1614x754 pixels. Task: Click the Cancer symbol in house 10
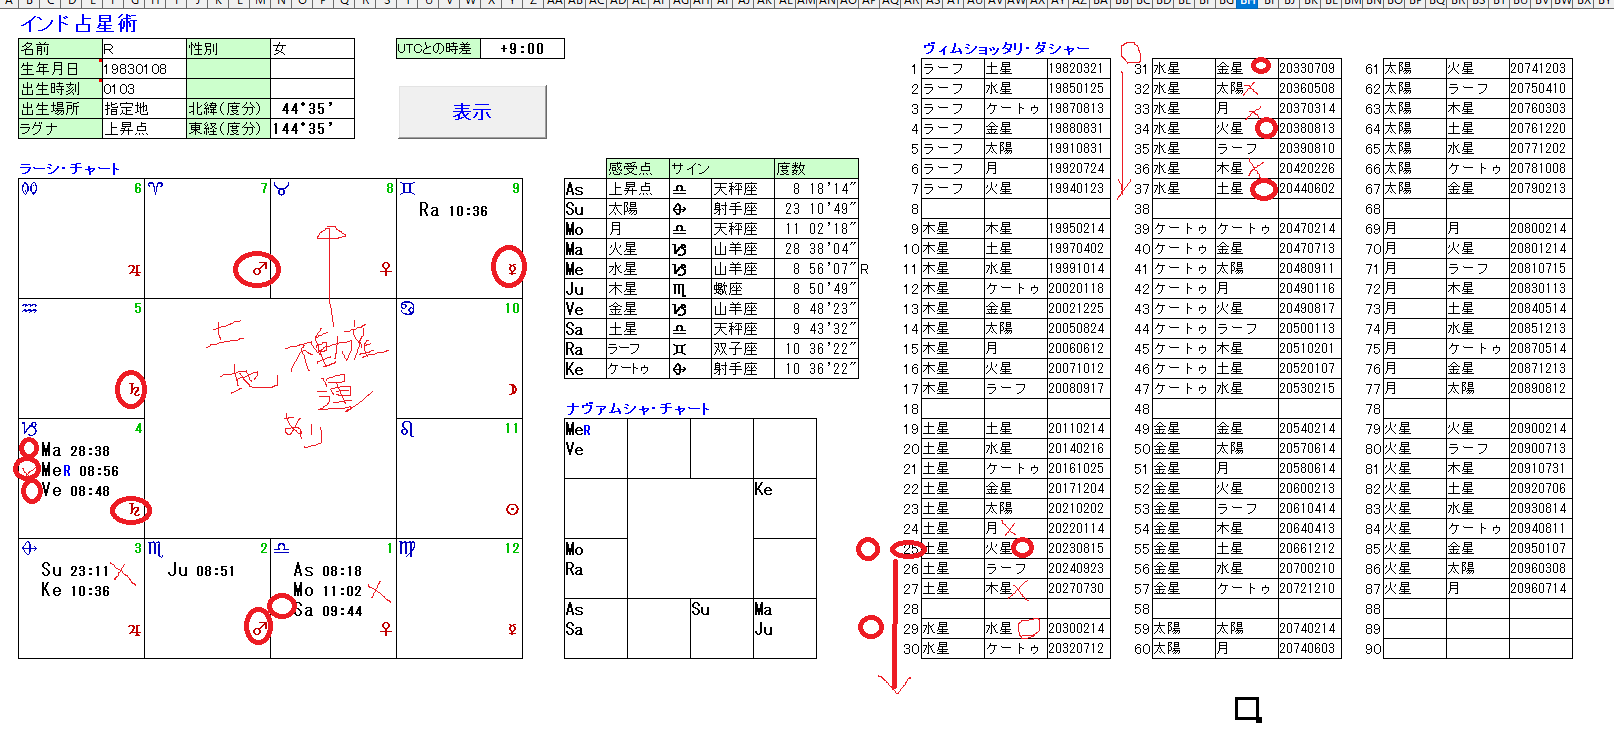pos(407,309)
